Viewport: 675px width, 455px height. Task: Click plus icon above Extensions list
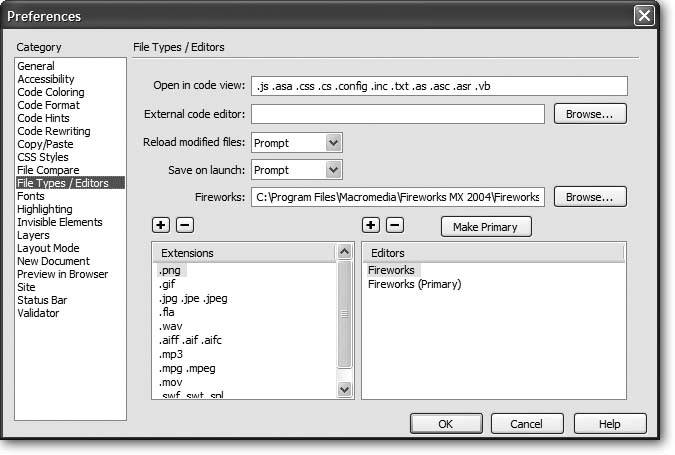coord(160,226)
